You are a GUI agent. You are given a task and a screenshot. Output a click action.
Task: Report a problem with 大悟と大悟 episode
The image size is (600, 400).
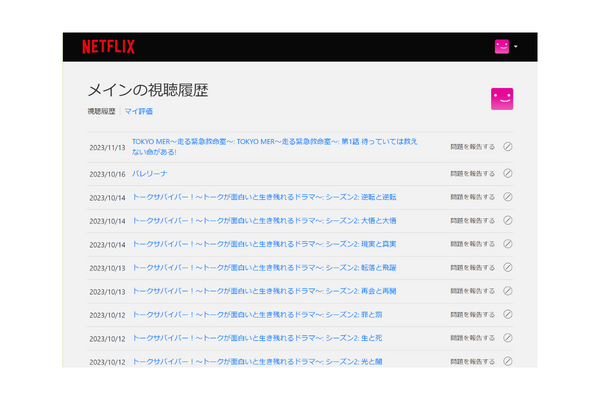tap(472, 221)
